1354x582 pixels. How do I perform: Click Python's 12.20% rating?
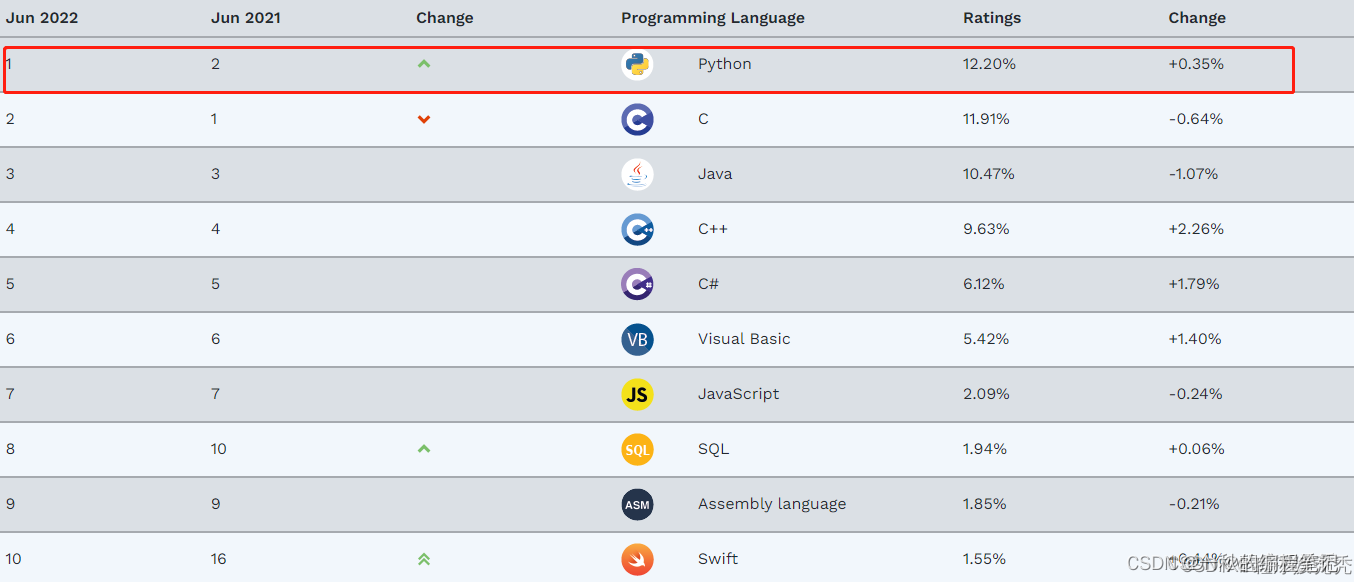(x=989, y=64)
